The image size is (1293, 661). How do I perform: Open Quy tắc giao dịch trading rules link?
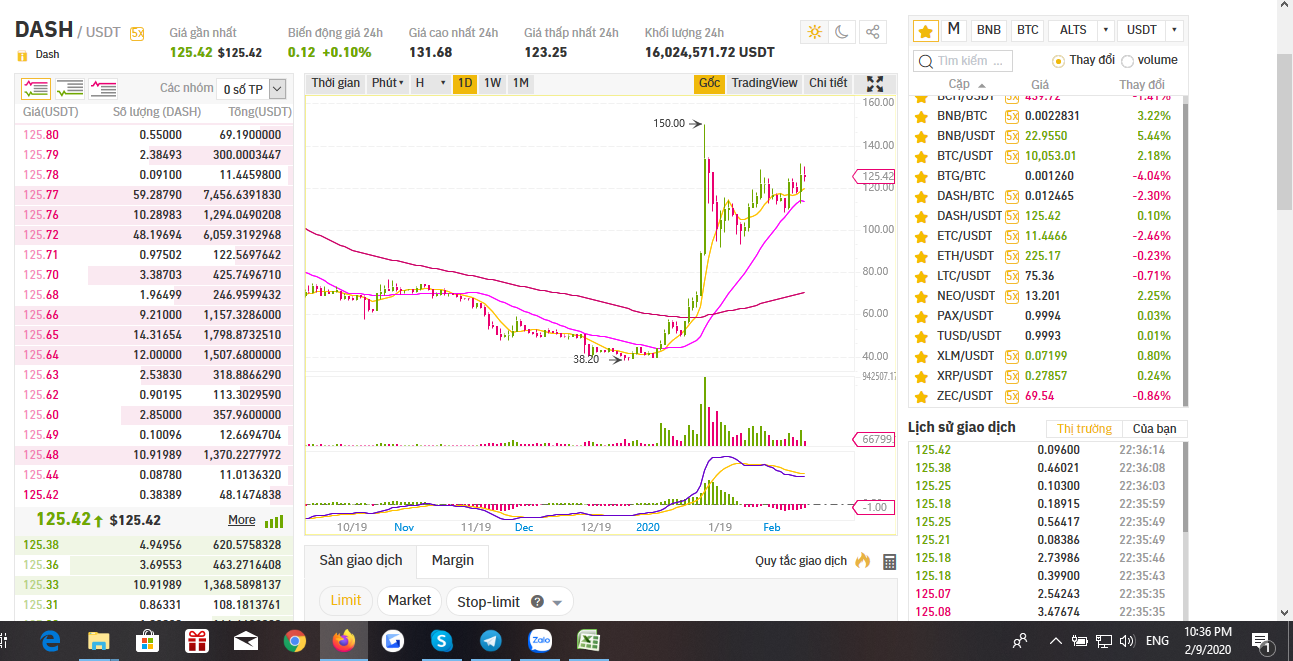[x=801, y=561]
